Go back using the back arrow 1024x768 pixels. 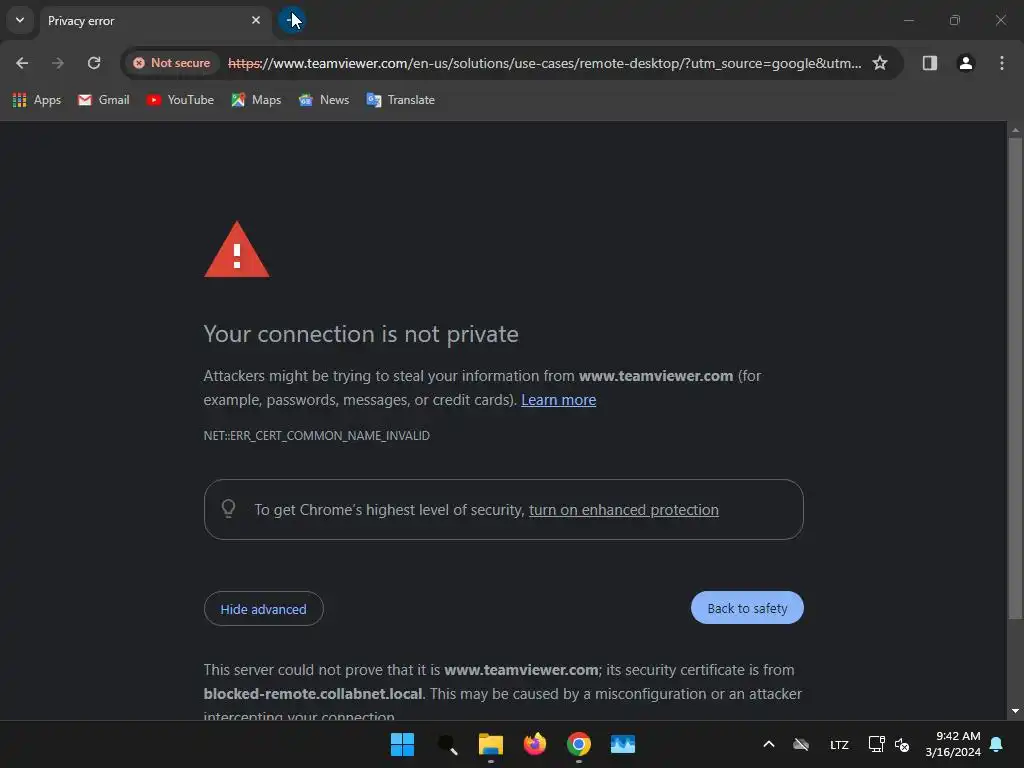coord(22,63)
